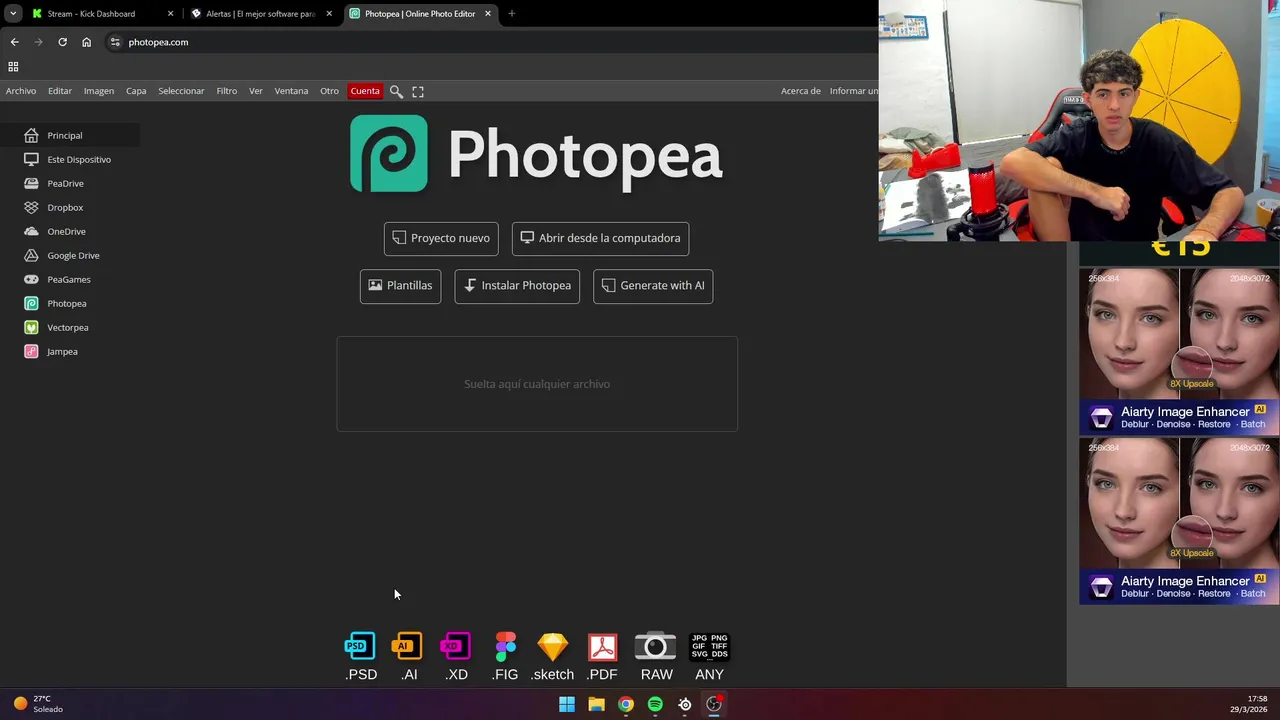The height and width of the screenshot is (720, 1280).
Task: Click the file drop area
Action: click(537, 384)
